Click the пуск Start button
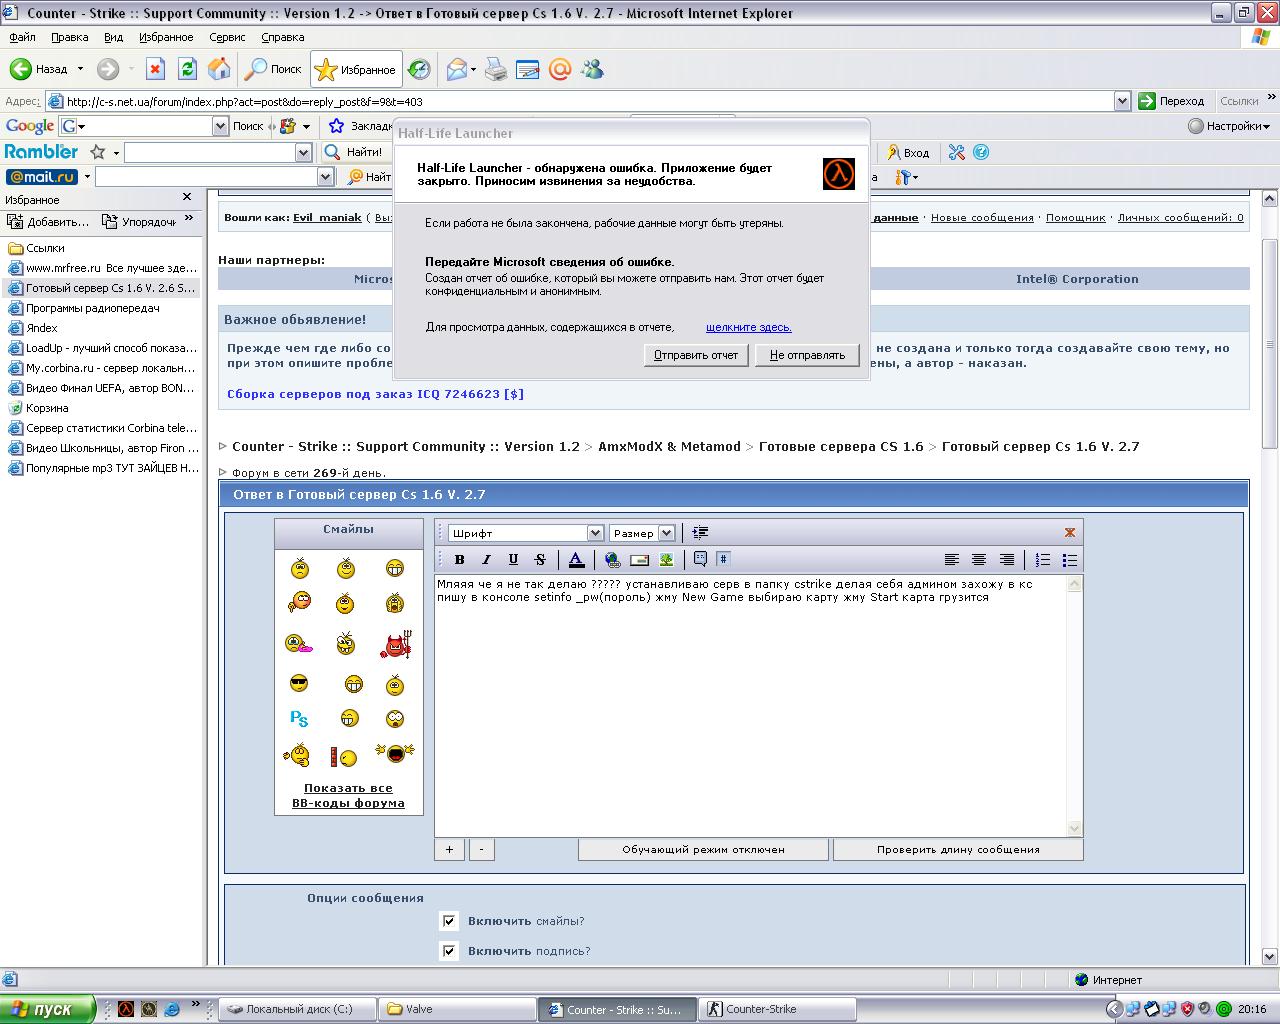 [x=47, y=1009]
